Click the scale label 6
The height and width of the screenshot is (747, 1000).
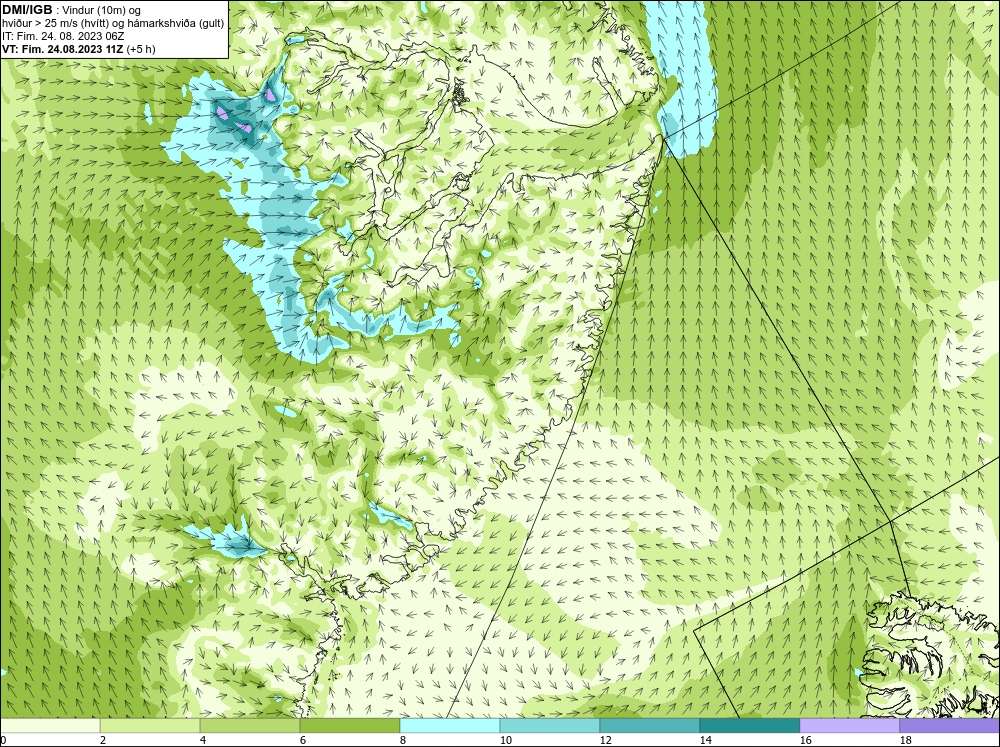click(x=303, y=740)
